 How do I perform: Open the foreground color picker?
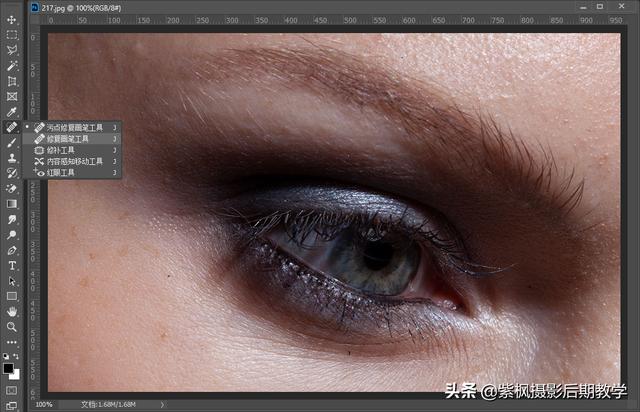[x=9, y=368]
